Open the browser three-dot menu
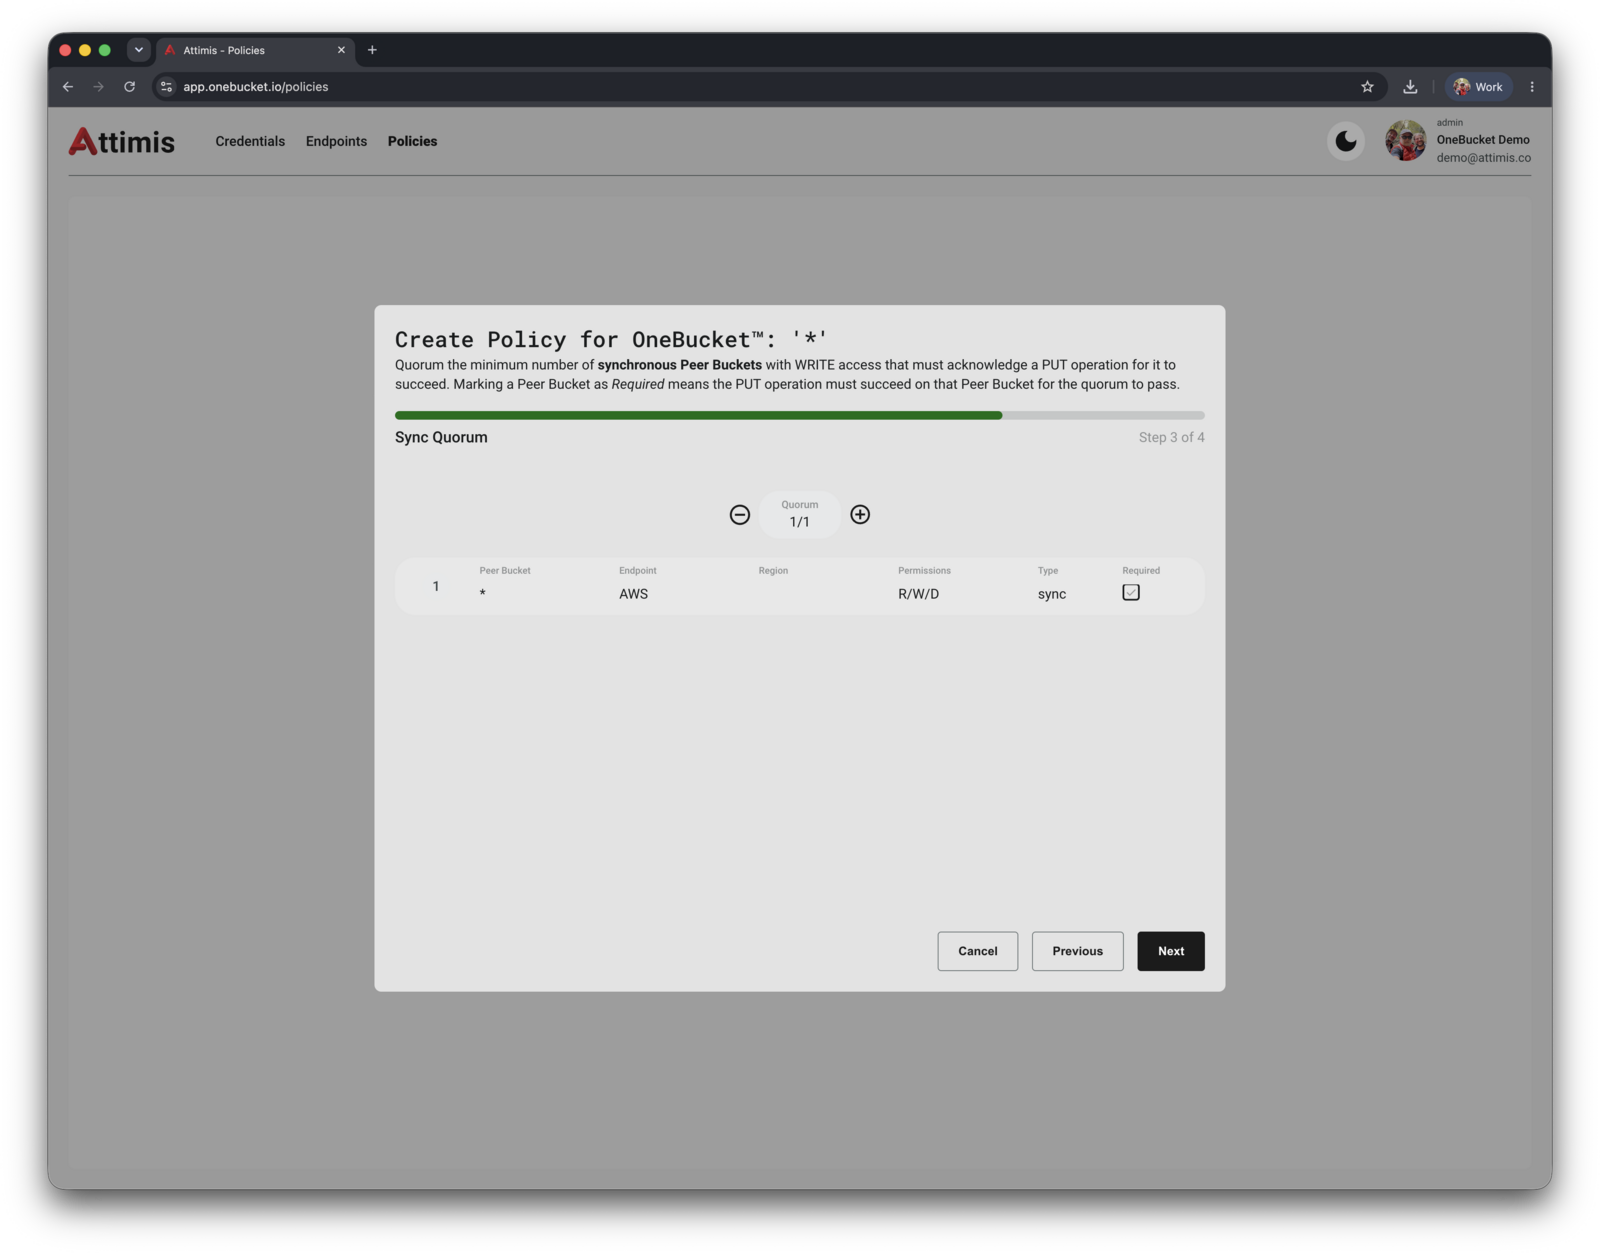This screenshot has width=1600, height=1253. click(1531, 87)
